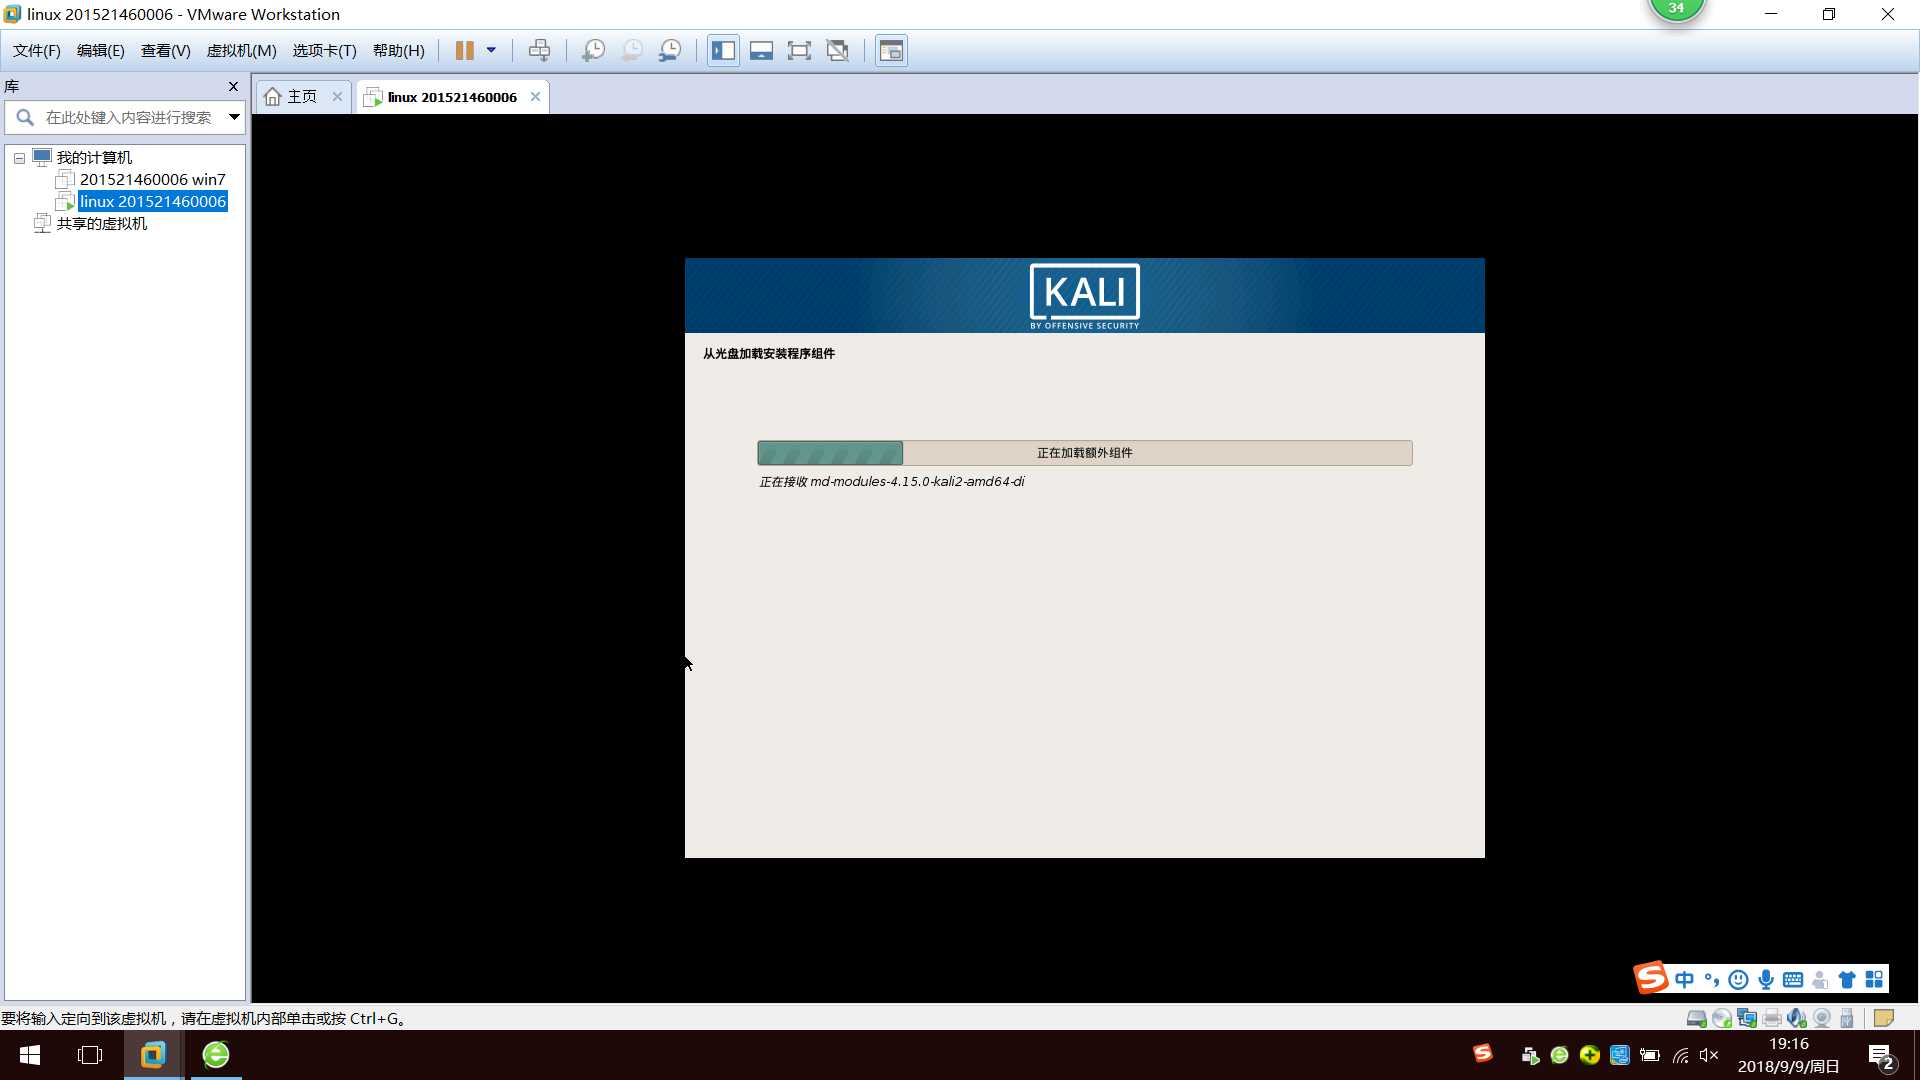Close the 主页 tab
Screen dimensions: 1920x1080
click(337, 97)
